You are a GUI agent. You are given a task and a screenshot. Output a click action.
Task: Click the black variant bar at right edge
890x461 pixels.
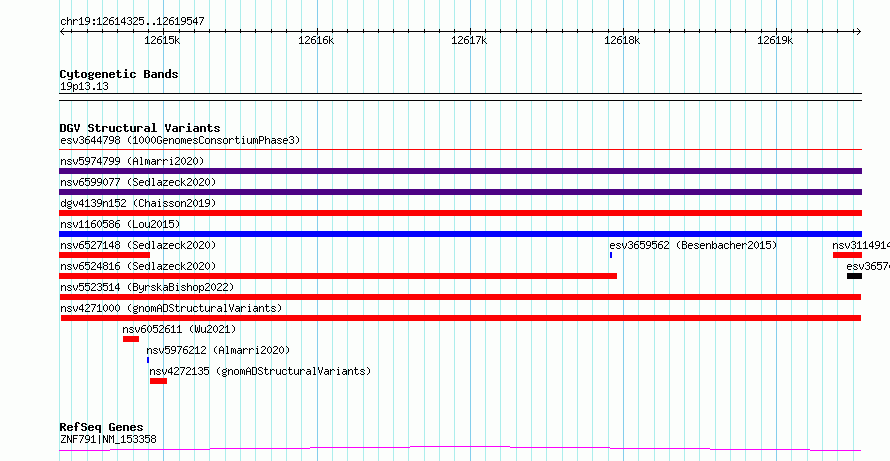[854, 276]
